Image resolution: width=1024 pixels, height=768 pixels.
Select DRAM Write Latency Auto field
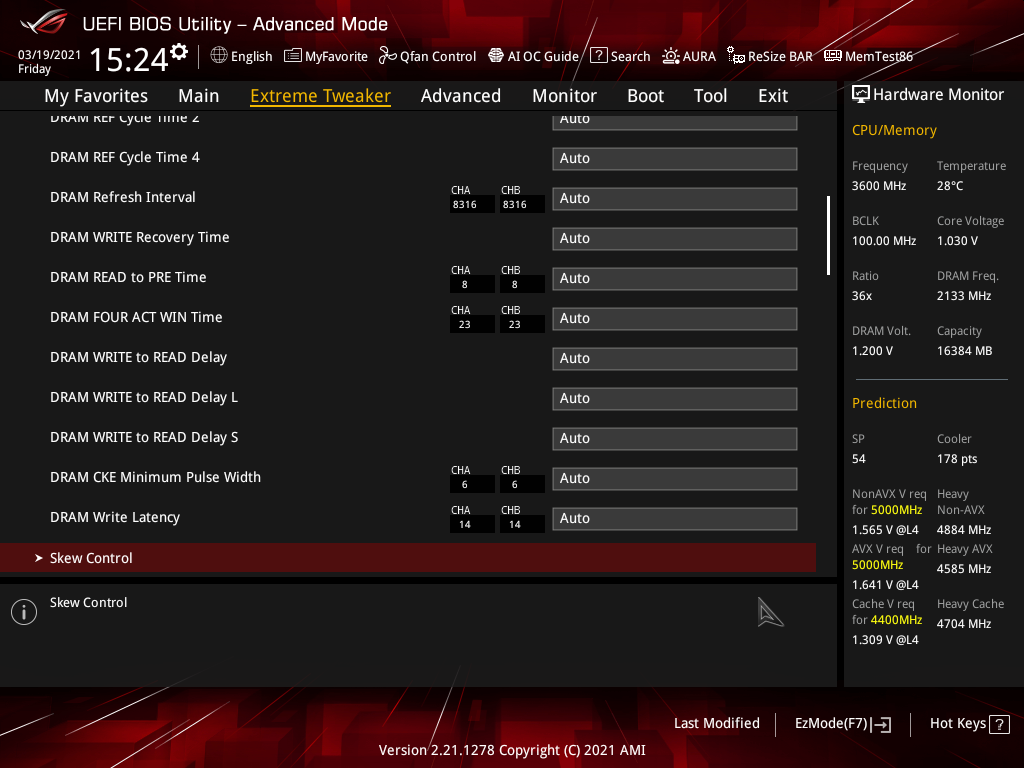tap(675, 519)
